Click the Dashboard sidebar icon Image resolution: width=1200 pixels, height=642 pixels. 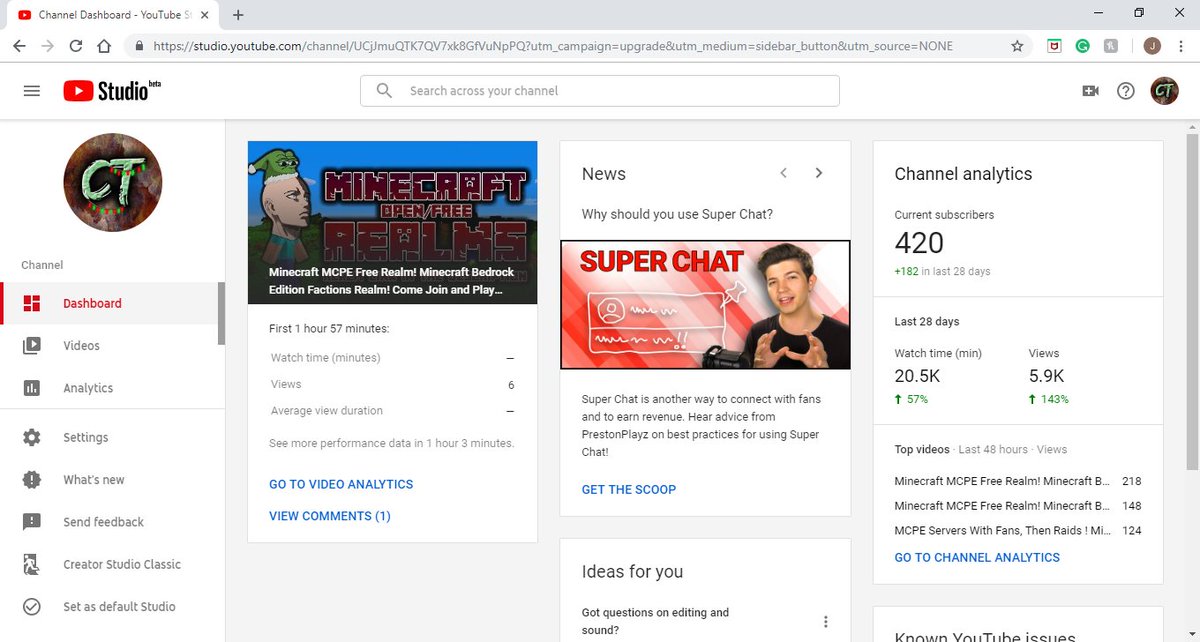32,304
